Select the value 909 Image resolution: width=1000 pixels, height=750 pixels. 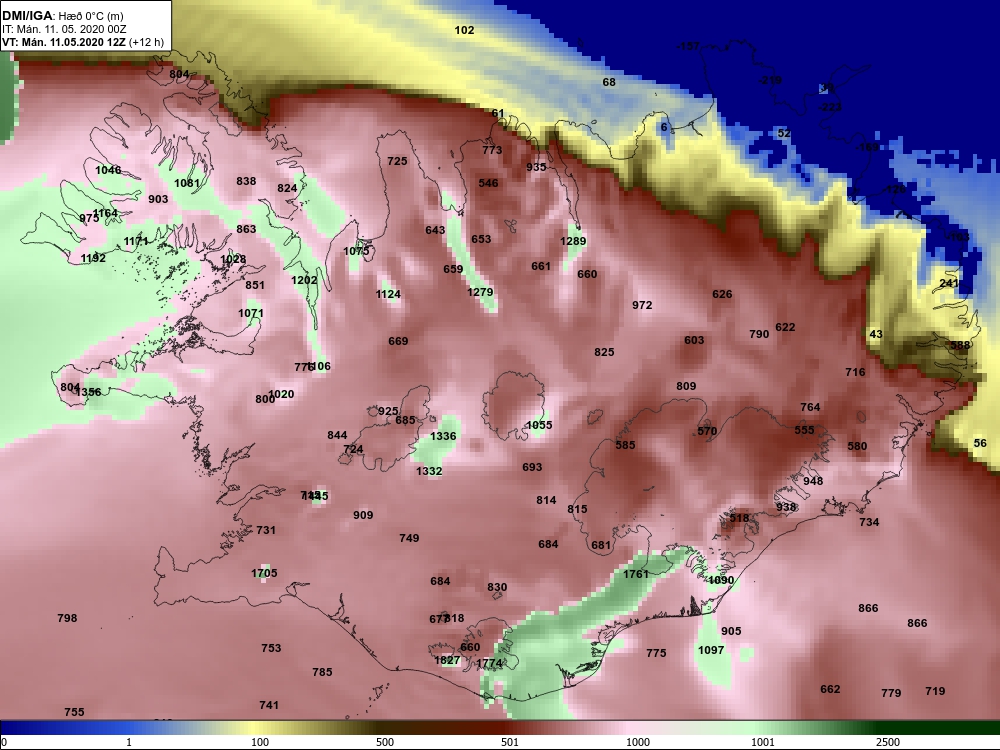point(363,515)
